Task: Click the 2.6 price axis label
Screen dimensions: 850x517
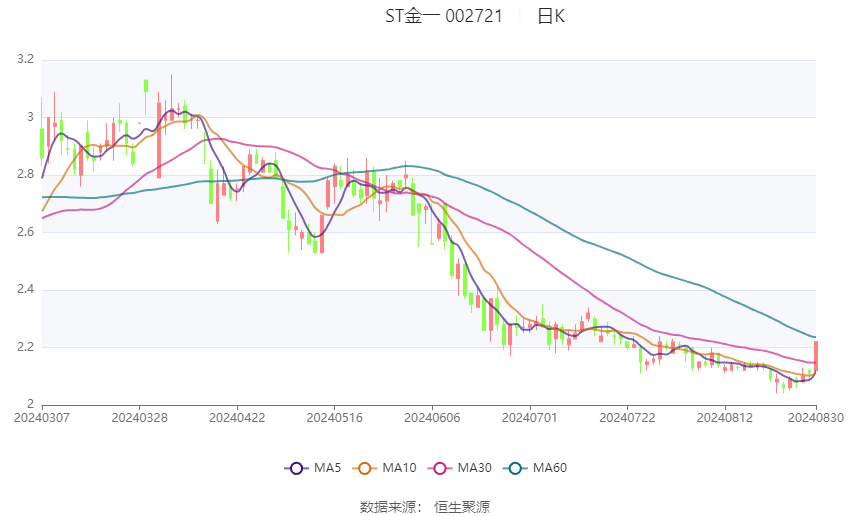Action: 25,232
